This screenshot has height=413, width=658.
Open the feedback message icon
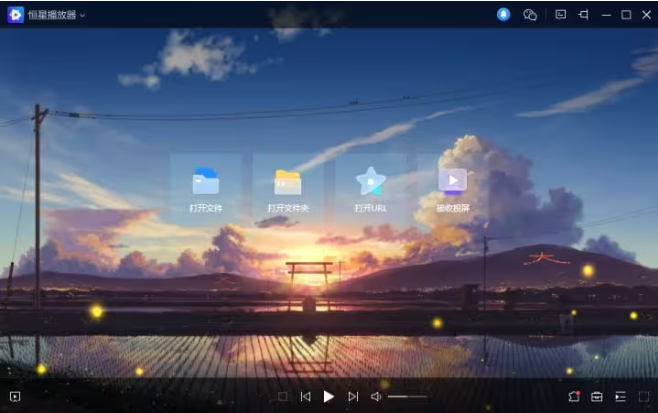(x=561, y=15)
